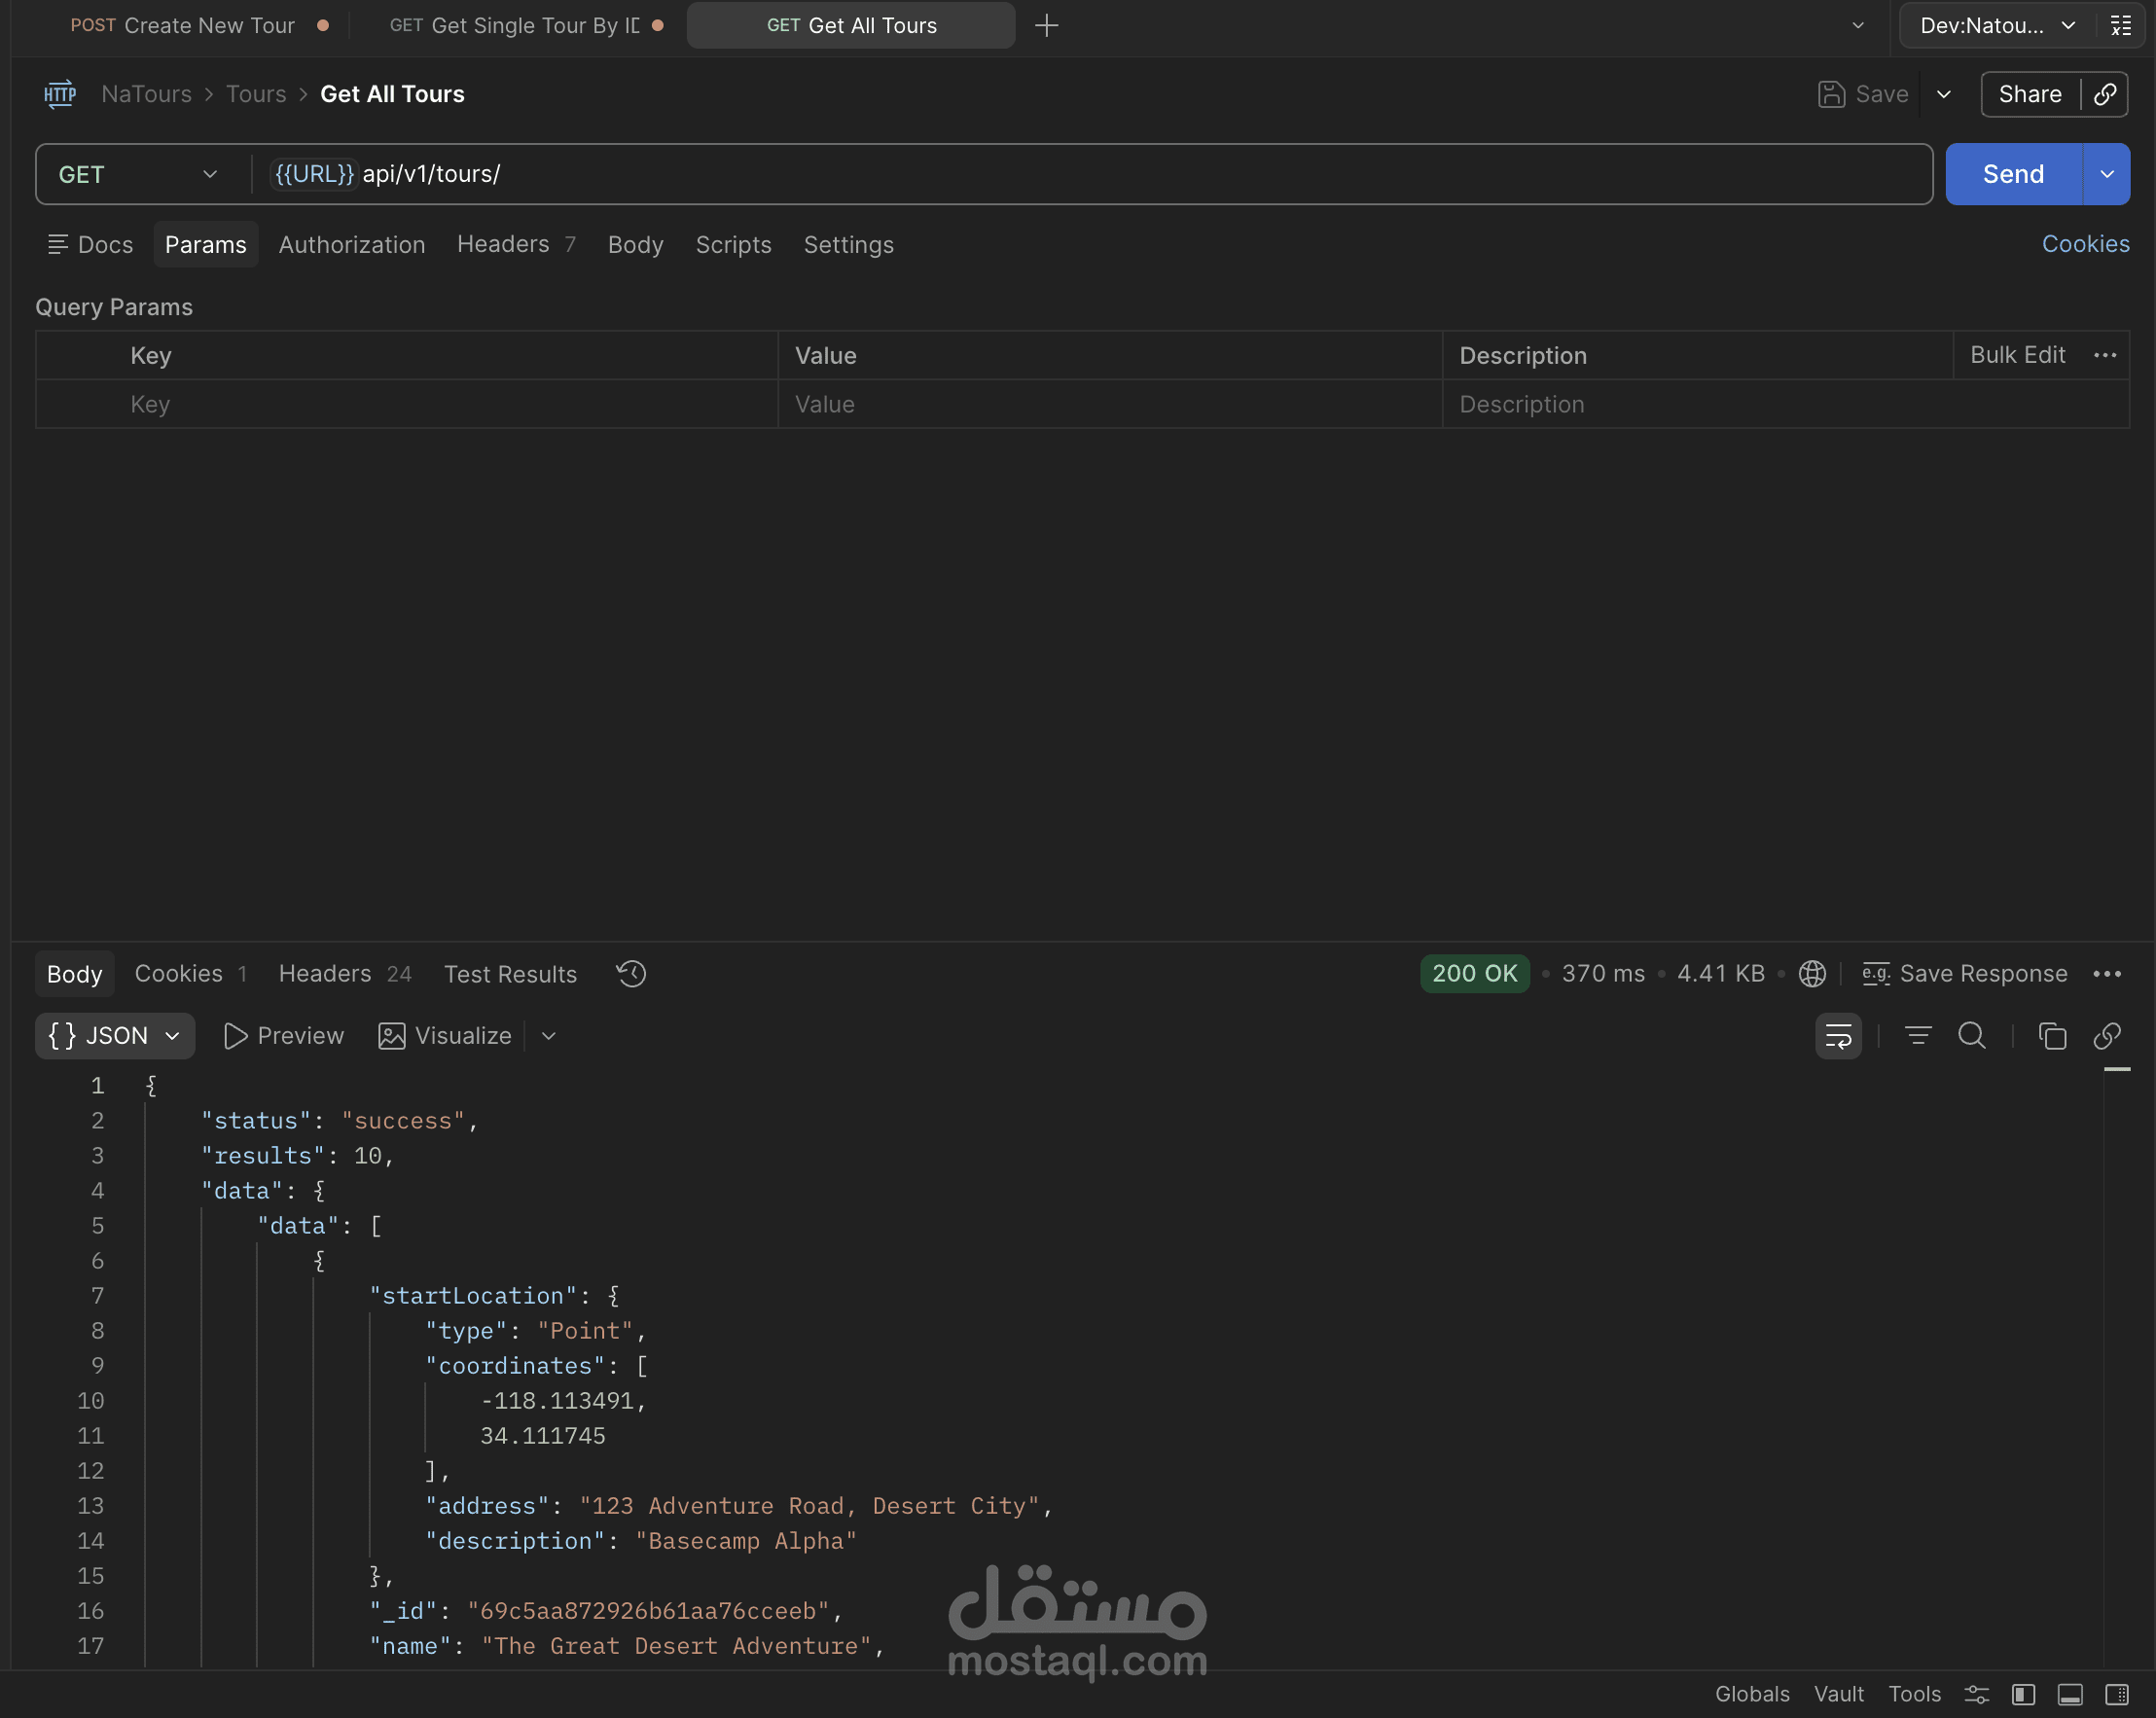This screenshot has height=1718, width=2156.
Task: Open the Cookies link
Action: tap(2084, 244)
